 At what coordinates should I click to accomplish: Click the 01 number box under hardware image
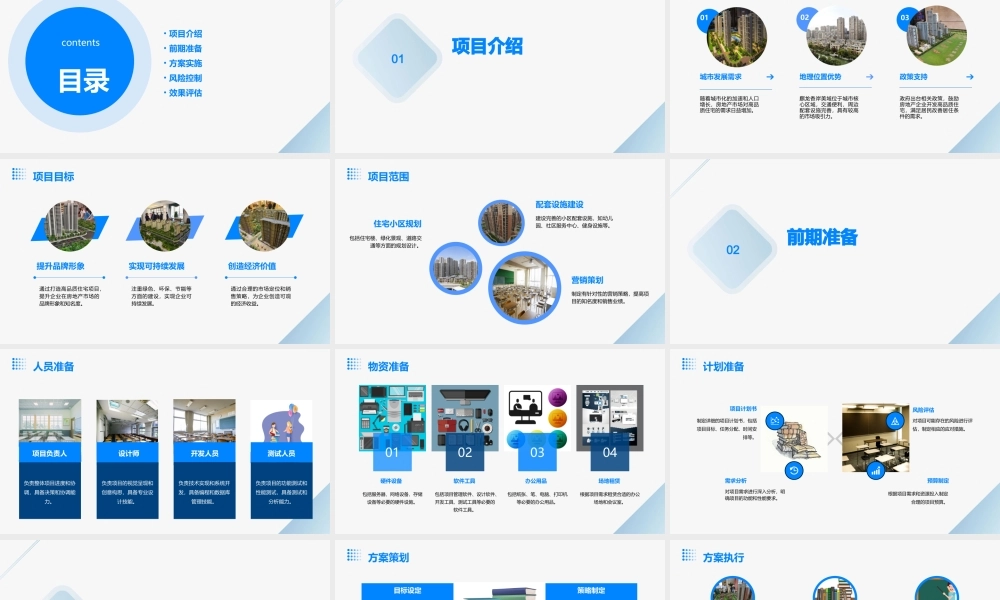coord(392,452)
